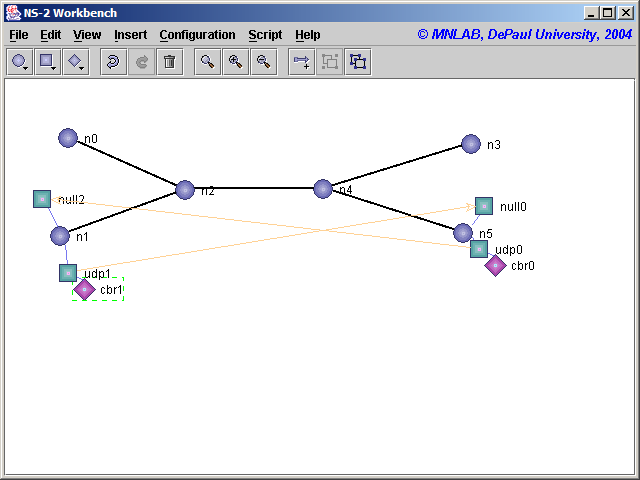The width and height of the screenshot is (640, 480).
Task: Click the cbr1 label text
Action: pos(111,290)
